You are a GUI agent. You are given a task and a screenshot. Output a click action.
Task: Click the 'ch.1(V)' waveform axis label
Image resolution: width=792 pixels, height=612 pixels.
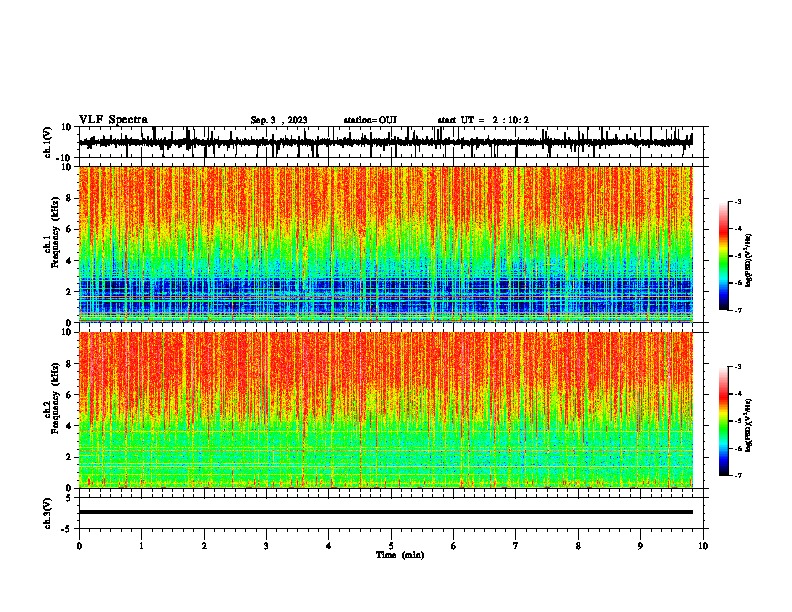coord(48,142)
